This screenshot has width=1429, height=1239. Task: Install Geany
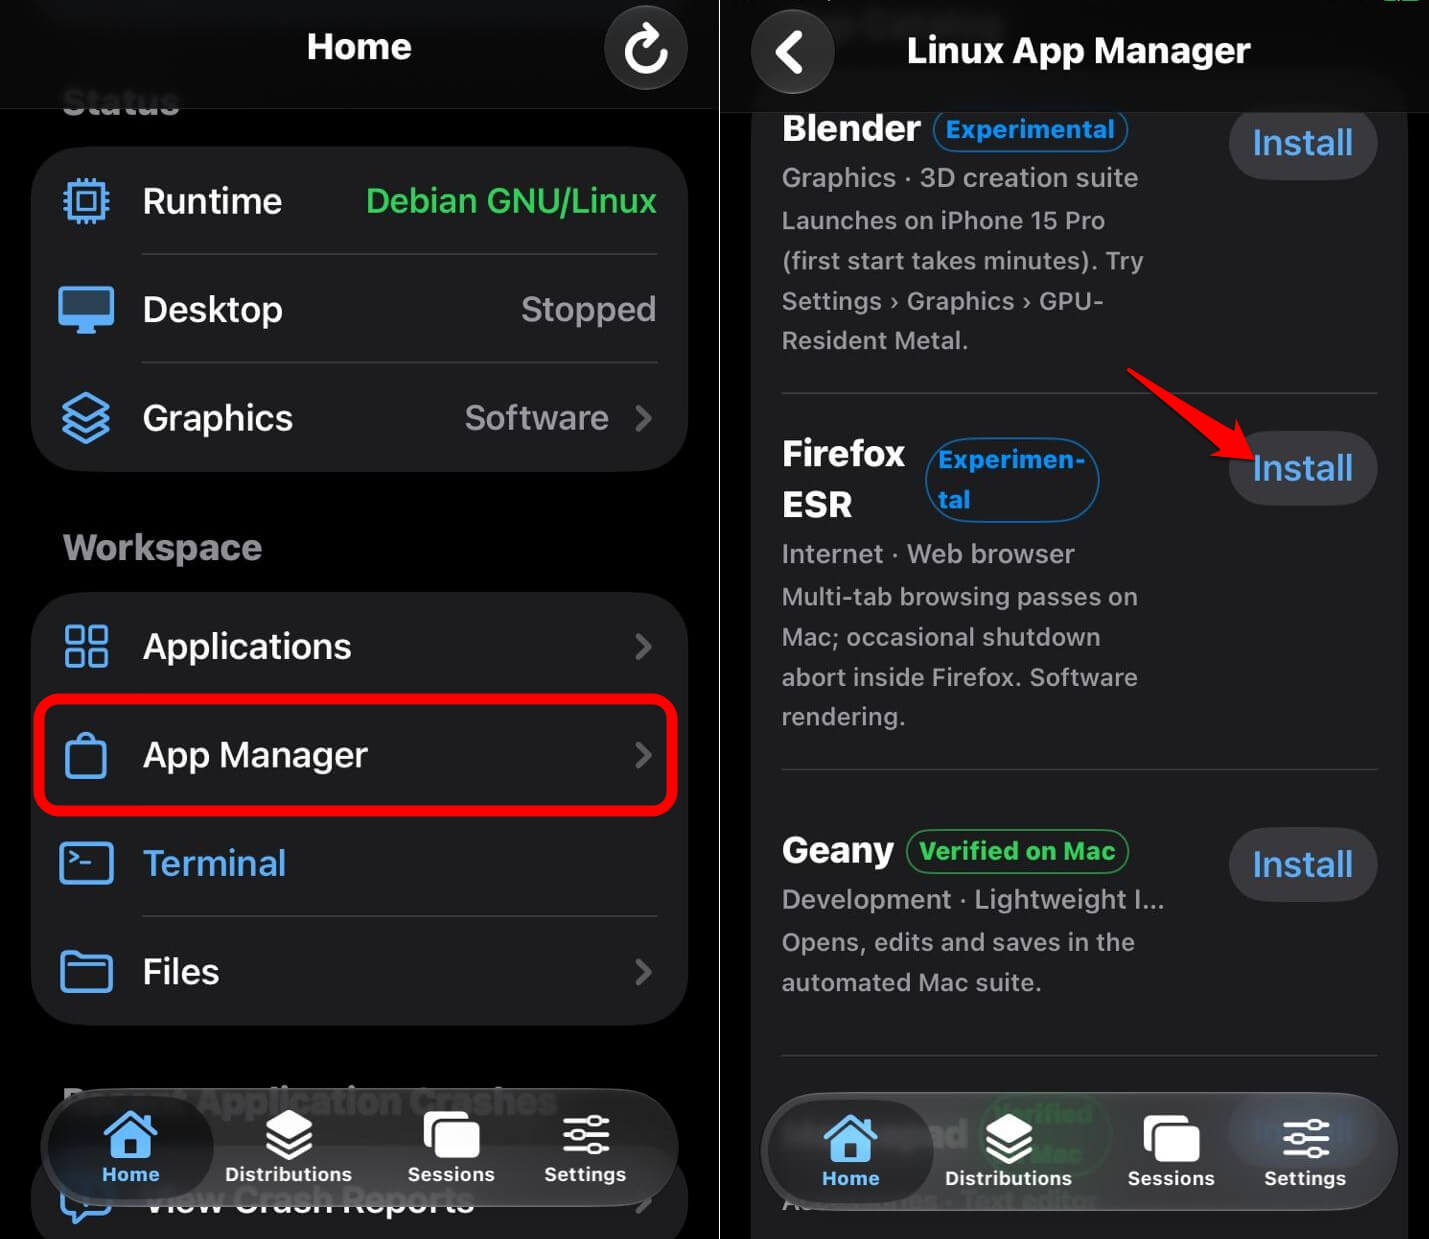1302,864
